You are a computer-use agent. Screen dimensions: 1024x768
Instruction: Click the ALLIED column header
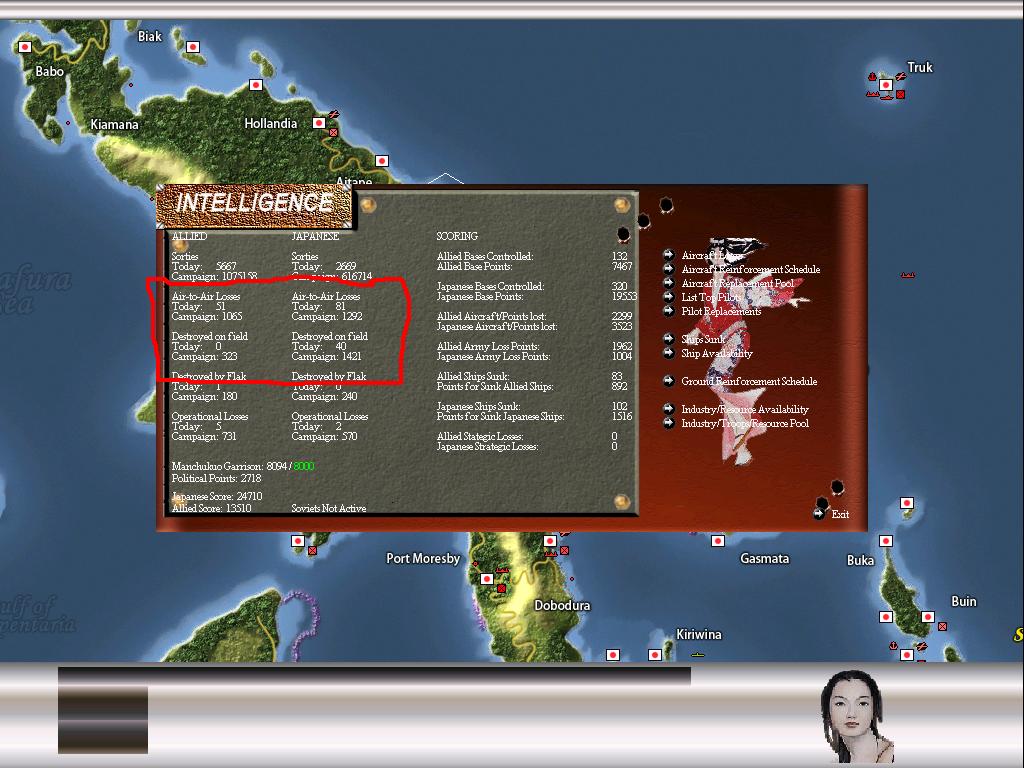coord(189,236)
